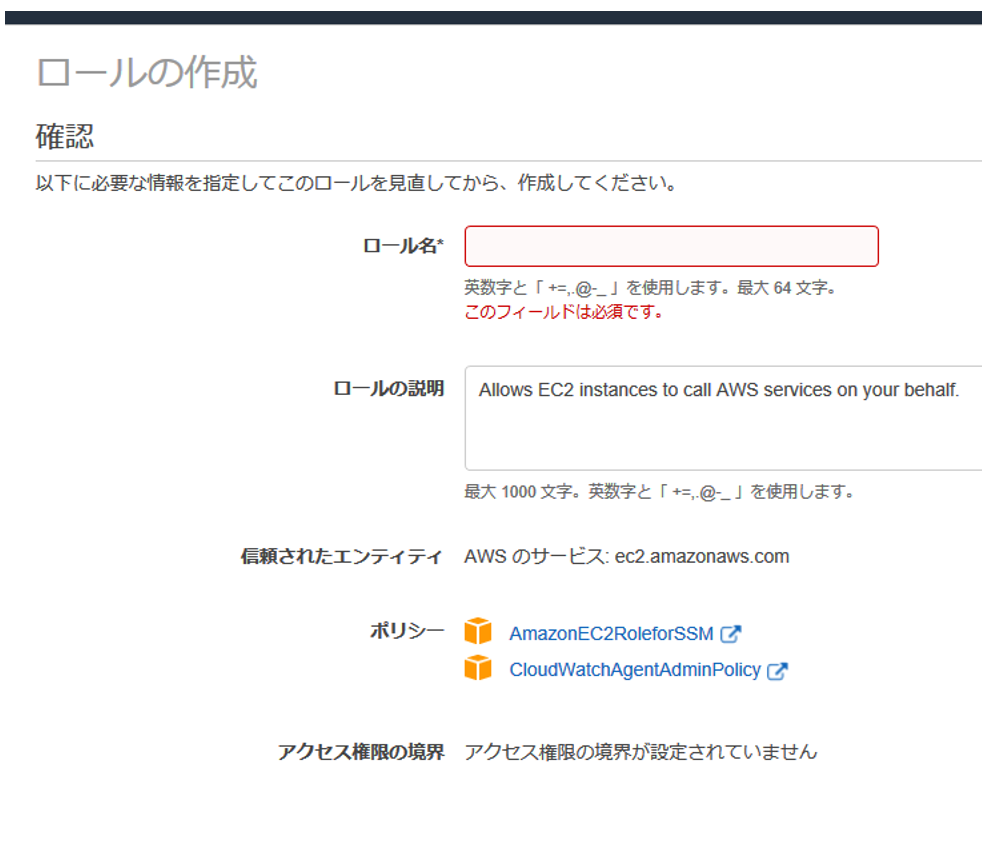Open the CloudWatchAgentAdminPolicy policy link
This screenshot has width=982, height=842.
pyautogui.click(x=635, y=670)
